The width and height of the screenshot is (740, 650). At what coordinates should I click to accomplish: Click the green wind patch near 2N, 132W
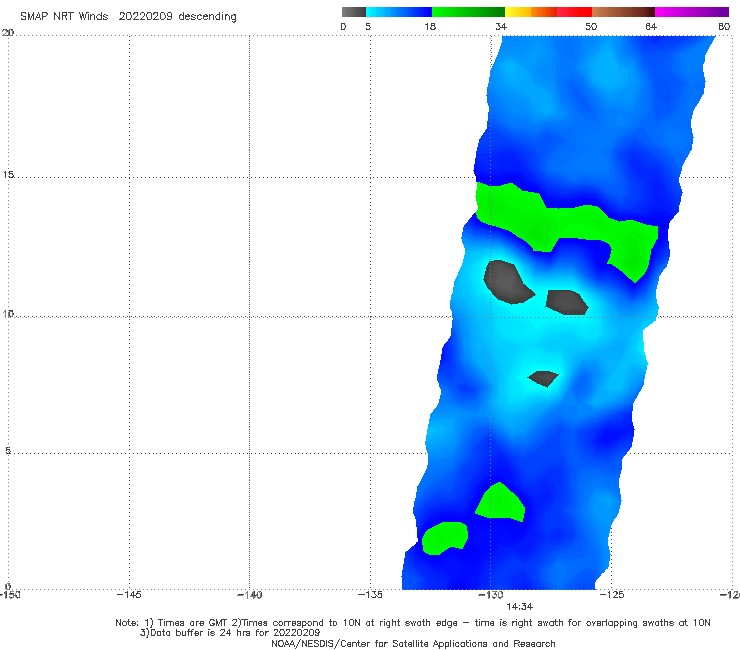coord(444,538)
